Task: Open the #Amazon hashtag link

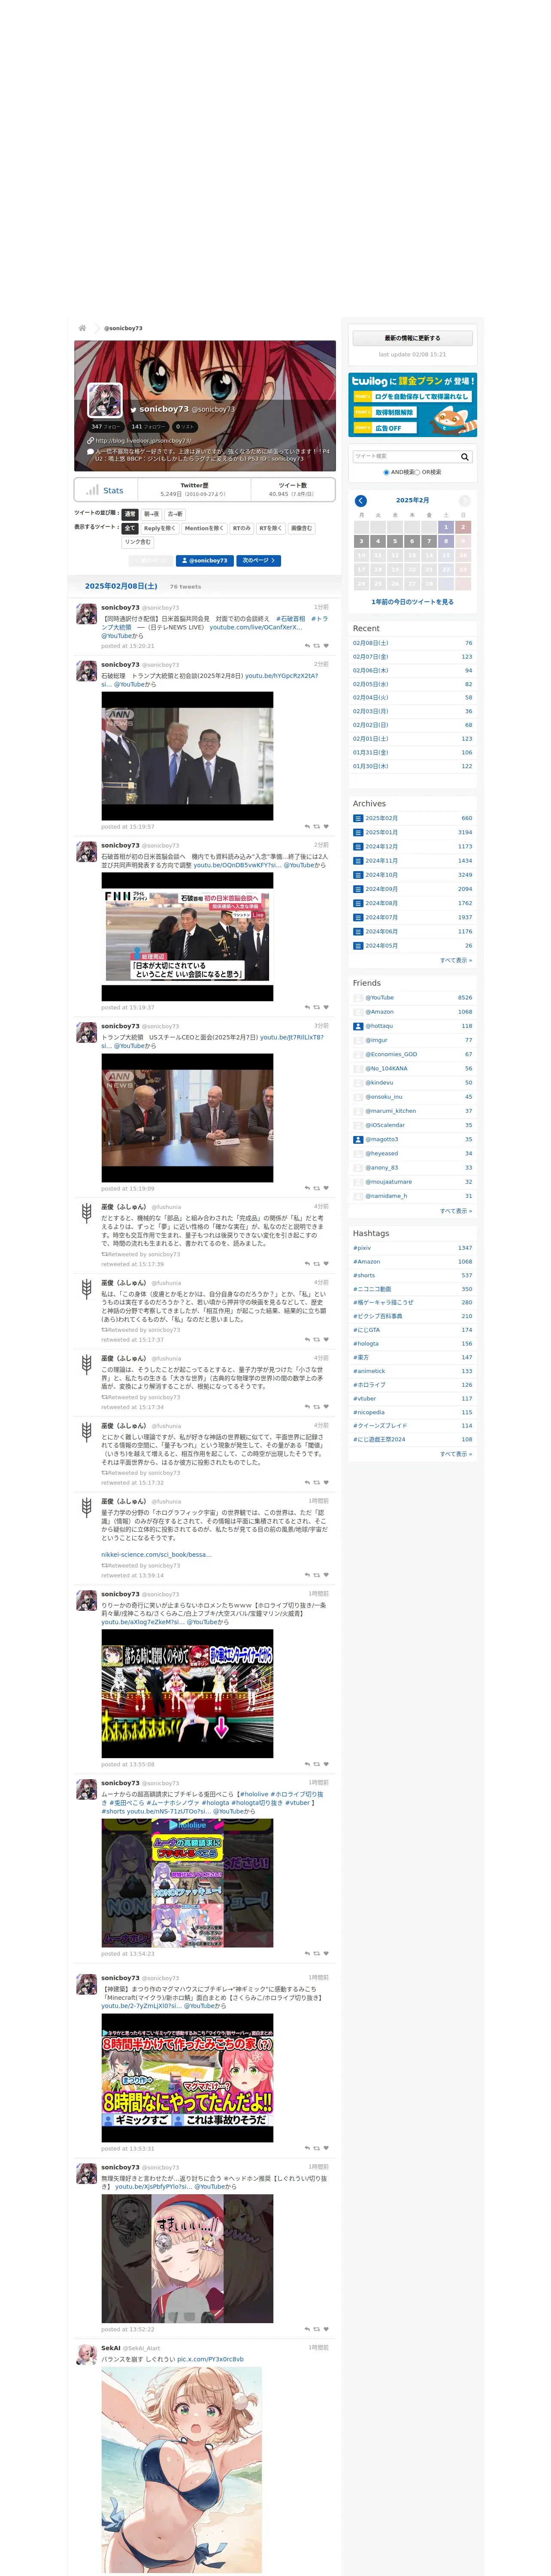Action: pos(366,1262)
